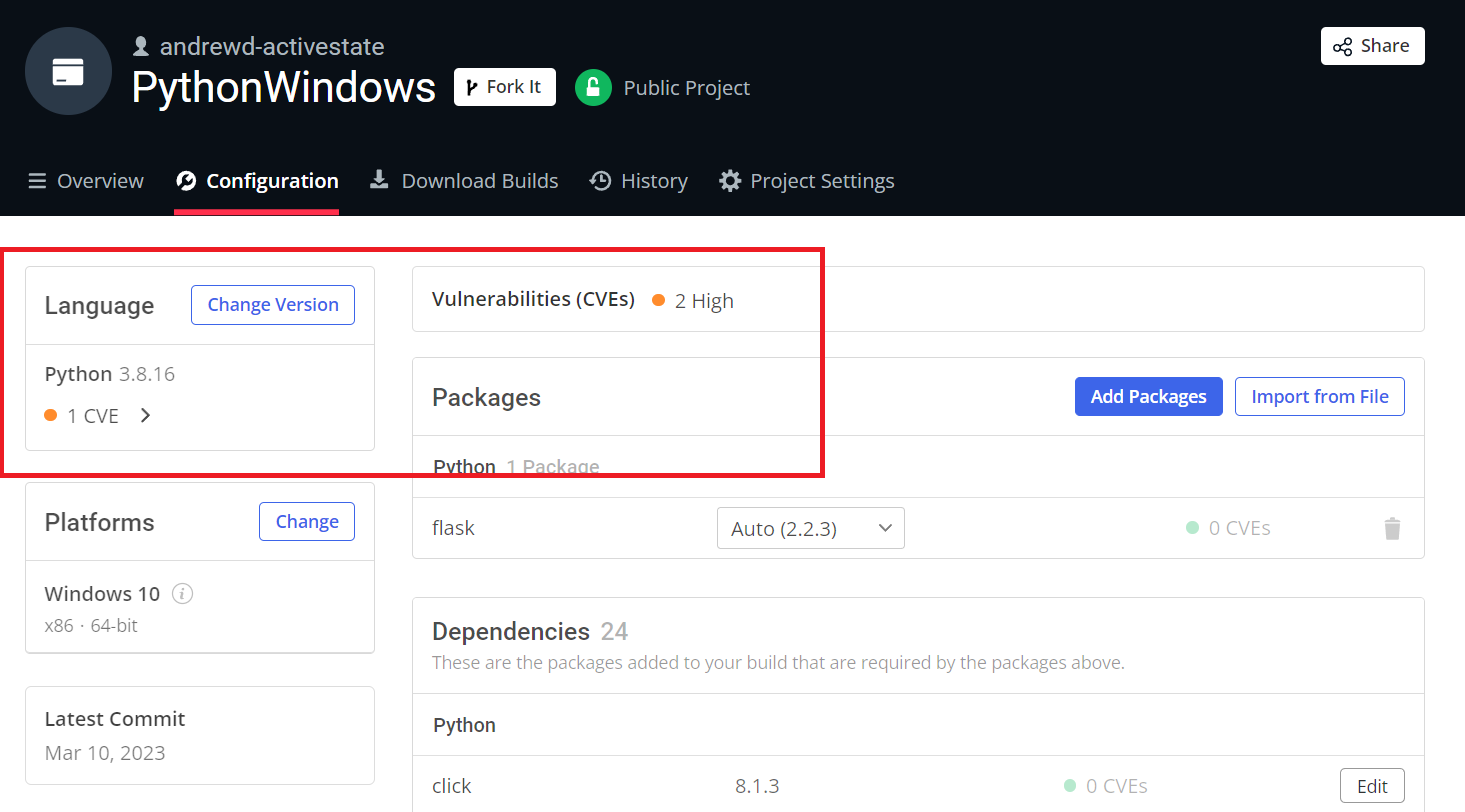Image resolution: width=1465 pixels, height=812 pixels.
Task: Click the click dependency name
Action: pos(452,786)
